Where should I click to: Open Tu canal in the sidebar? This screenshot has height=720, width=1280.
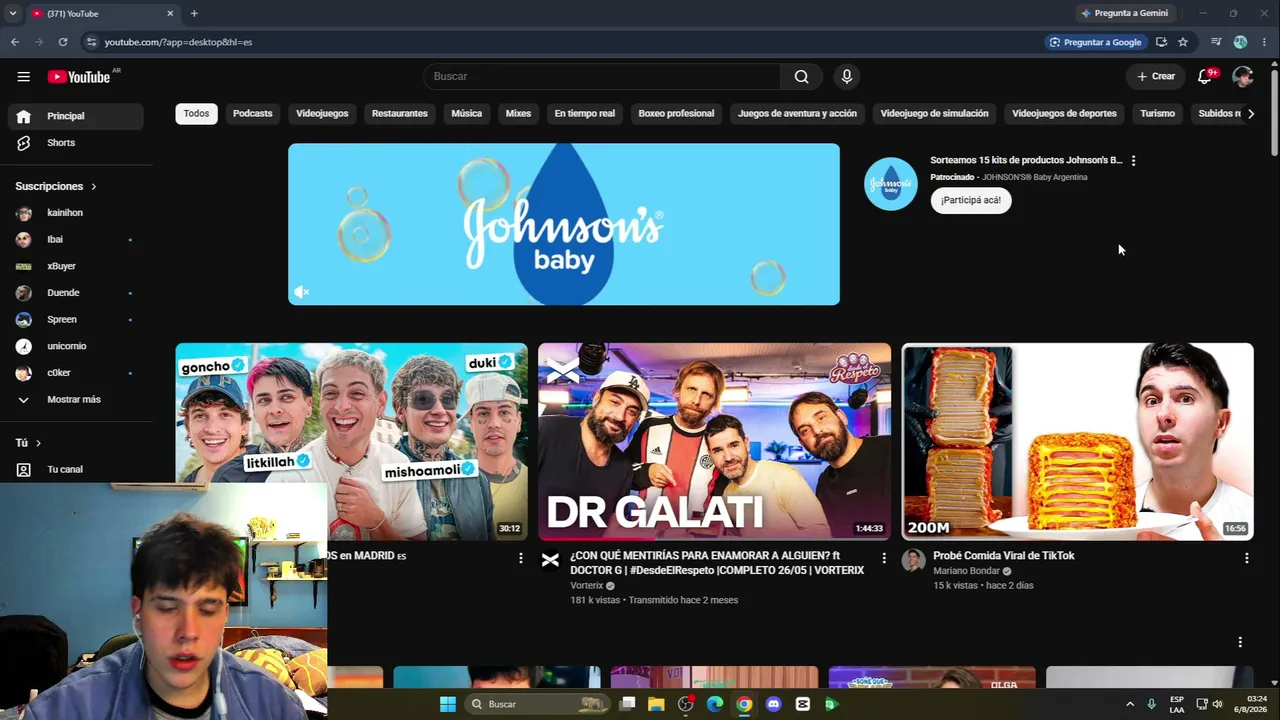click(76, 469)
